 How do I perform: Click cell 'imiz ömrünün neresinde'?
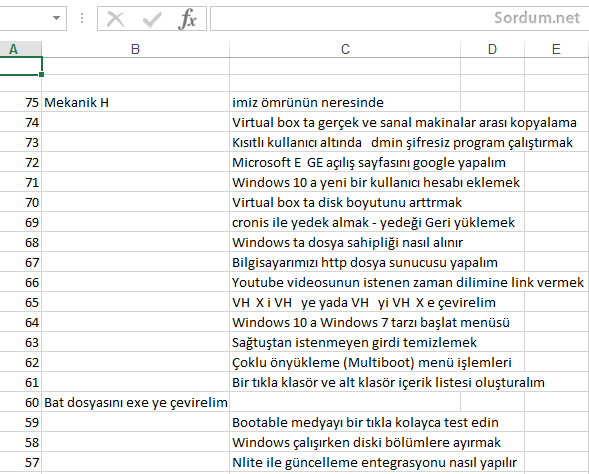(x=345, y=102)
